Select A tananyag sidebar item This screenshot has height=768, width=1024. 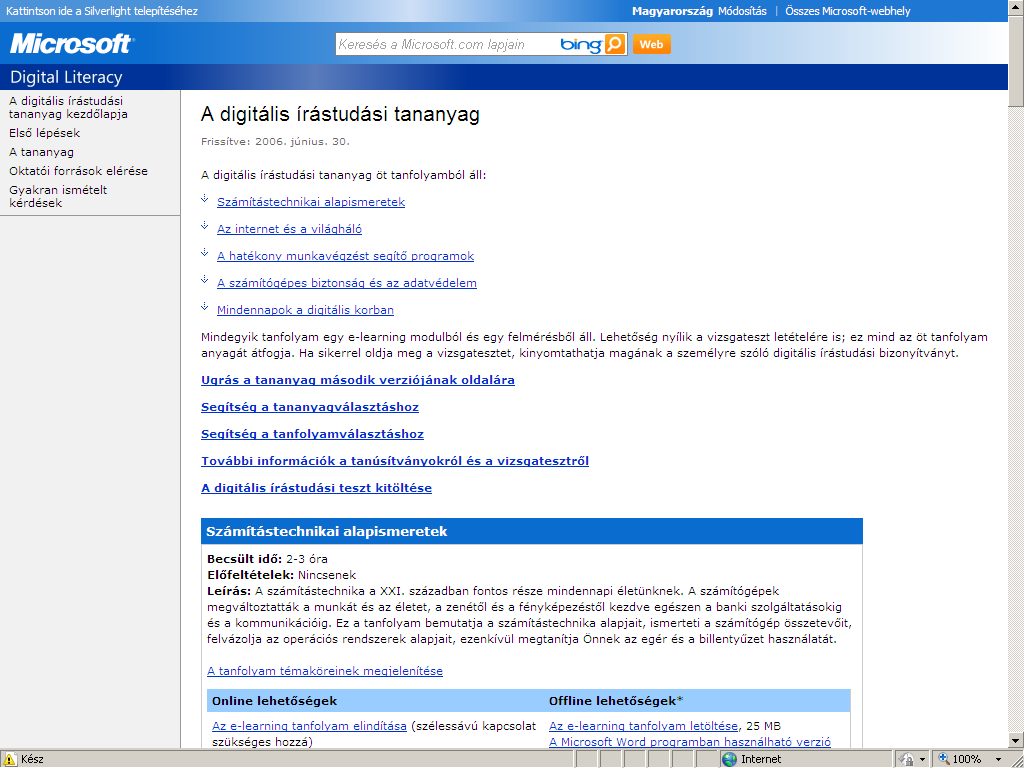click(x=41, y=152)
